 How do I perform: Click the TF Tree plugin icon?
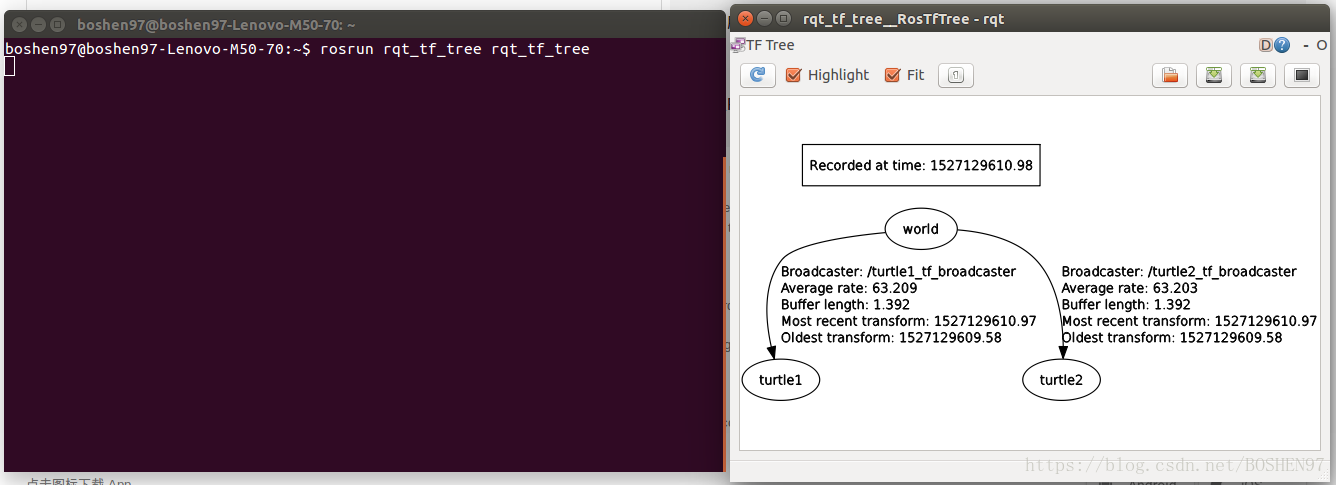tap(738, 45)
